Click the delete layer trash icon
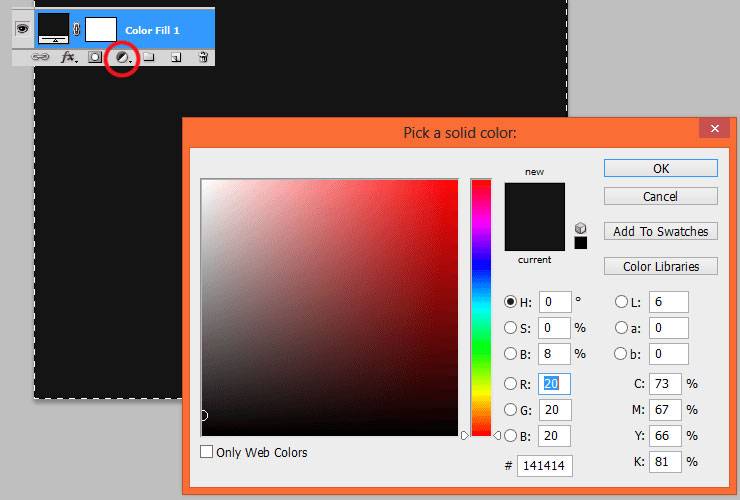 (203, 58)
